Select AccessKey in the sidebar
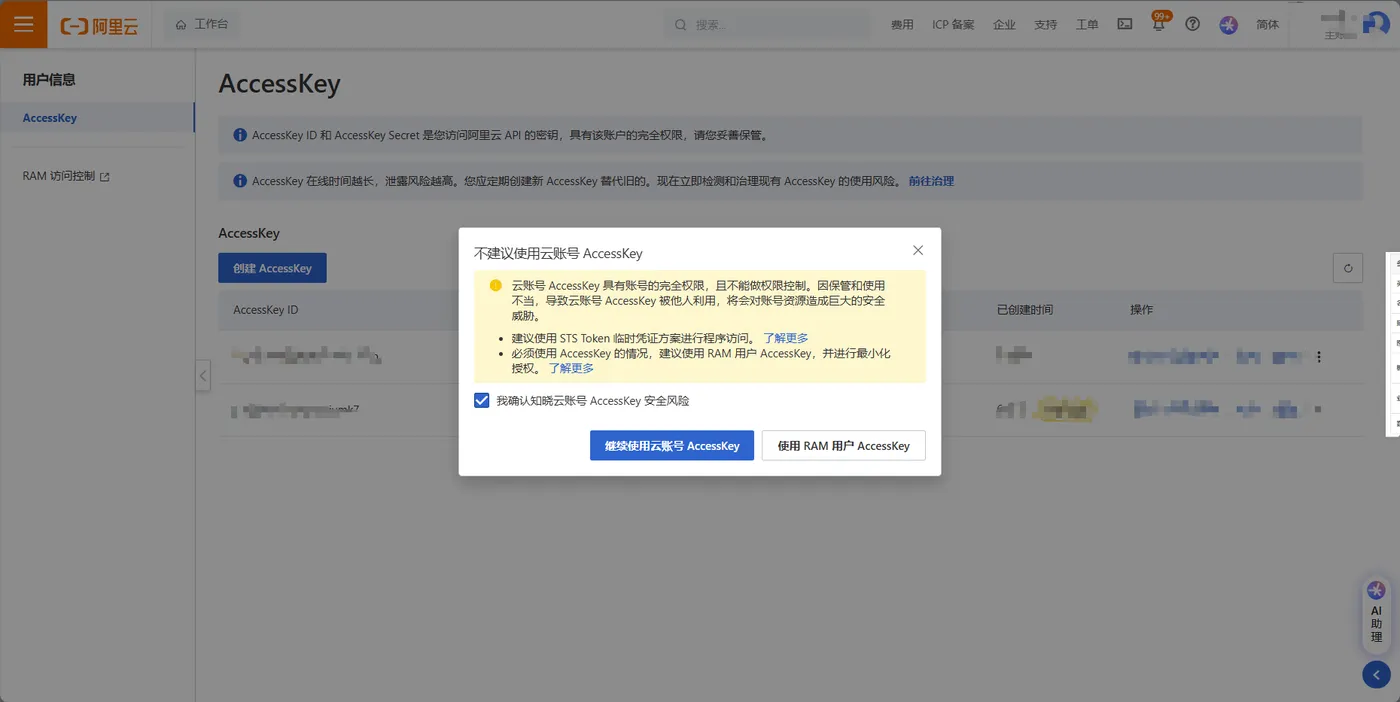The width and height of the screenshot is (1400, 702). pyautogui.click(x=97, y=118)
